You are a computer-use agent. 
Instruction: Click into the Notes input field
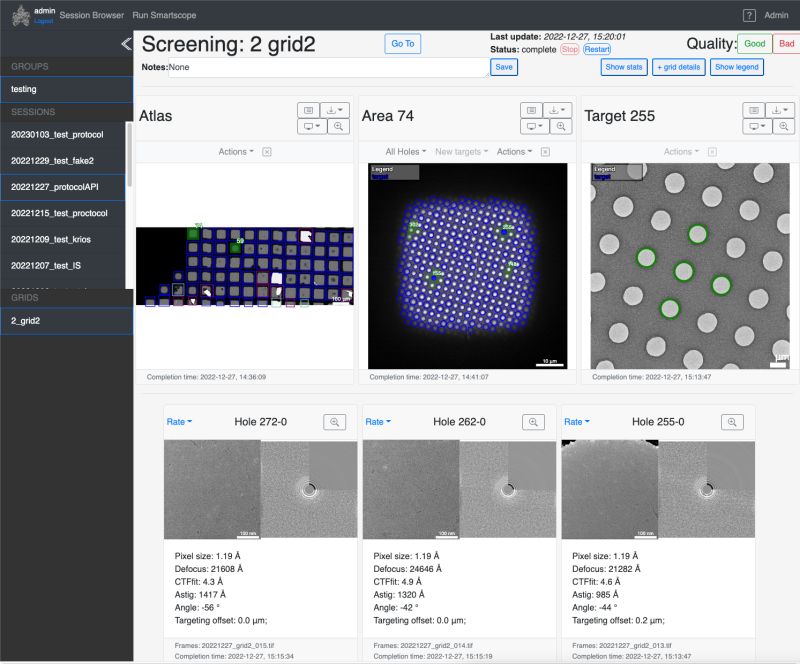(328, 67)
